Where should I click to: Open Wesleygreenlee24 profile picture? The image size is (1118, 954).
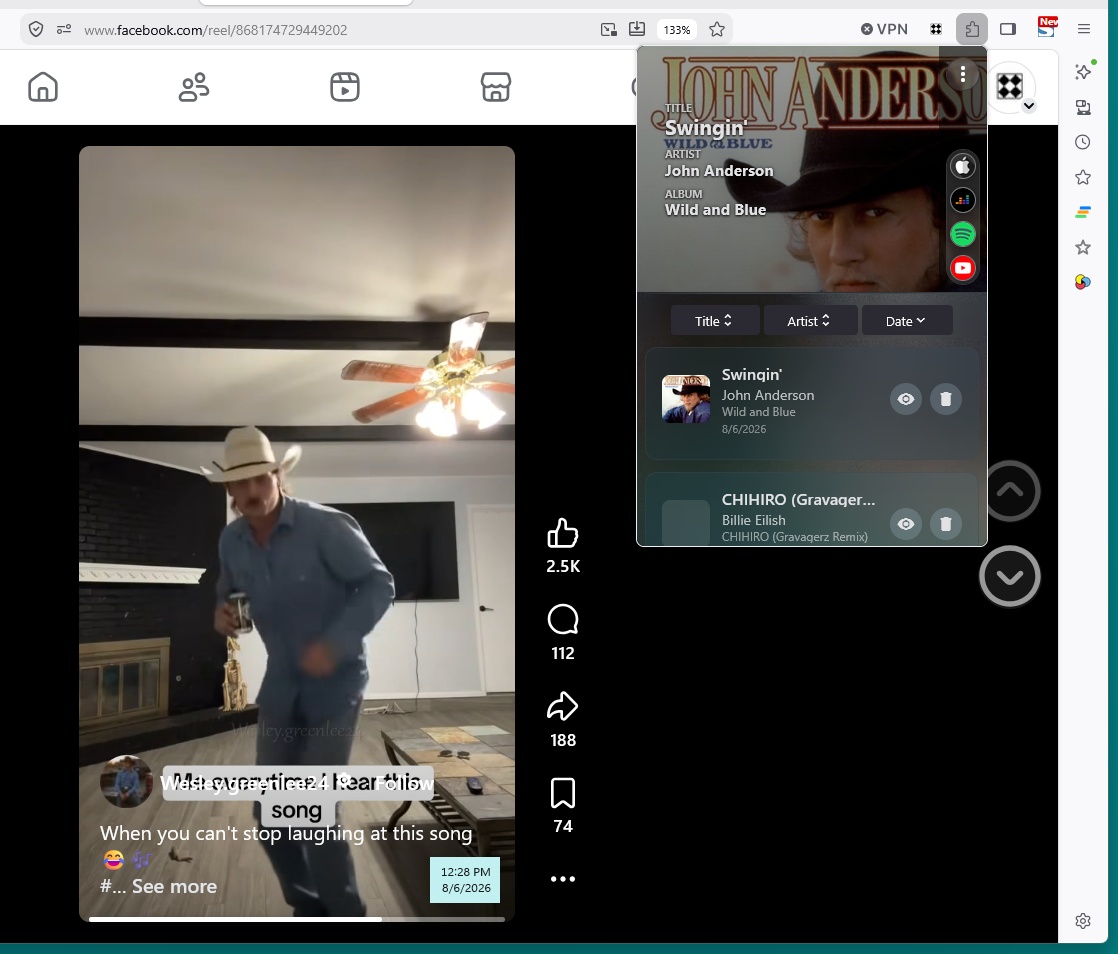pyautogui.click(x=126, y=781)
